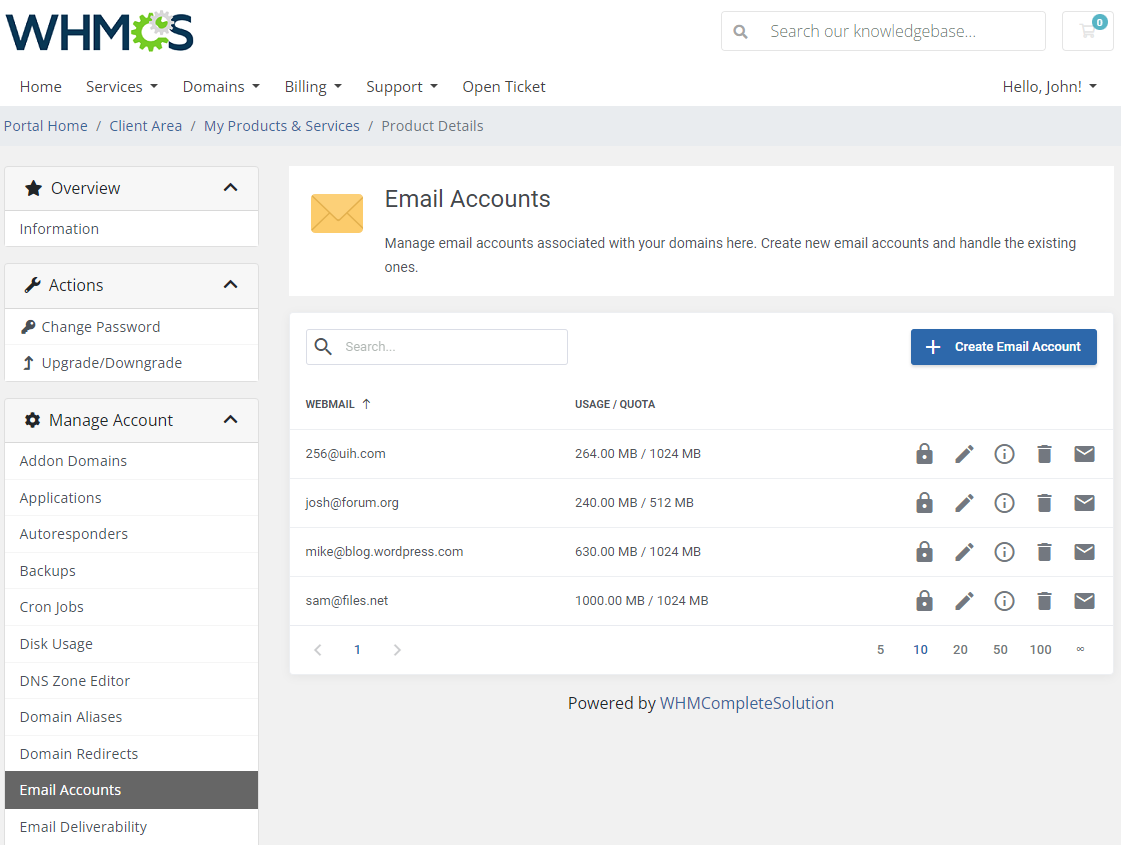Click Create Email Account button
Viewport: 1121px width, 845px height.
(1004, 347)
